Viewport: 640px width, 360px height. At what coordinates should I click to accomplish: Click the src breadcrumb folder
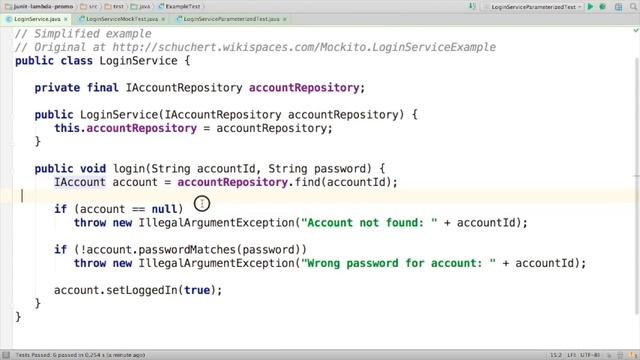point(89,7)
